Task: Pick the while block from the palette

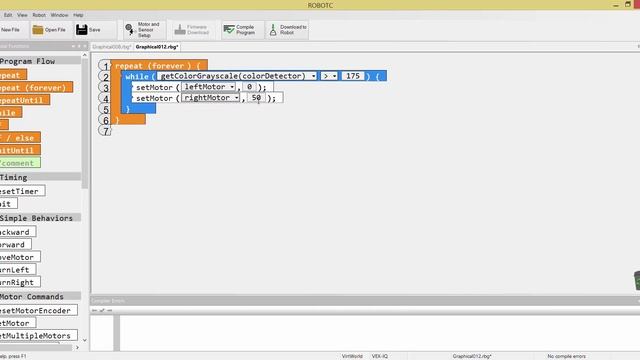Action: tap(11, 113)
